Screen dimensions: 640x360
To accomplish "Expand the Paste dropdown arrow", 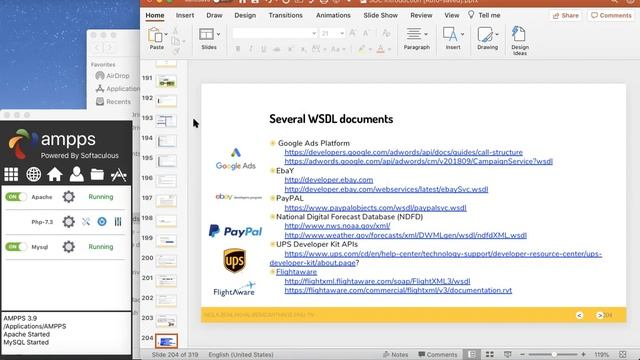I will 166,34.
